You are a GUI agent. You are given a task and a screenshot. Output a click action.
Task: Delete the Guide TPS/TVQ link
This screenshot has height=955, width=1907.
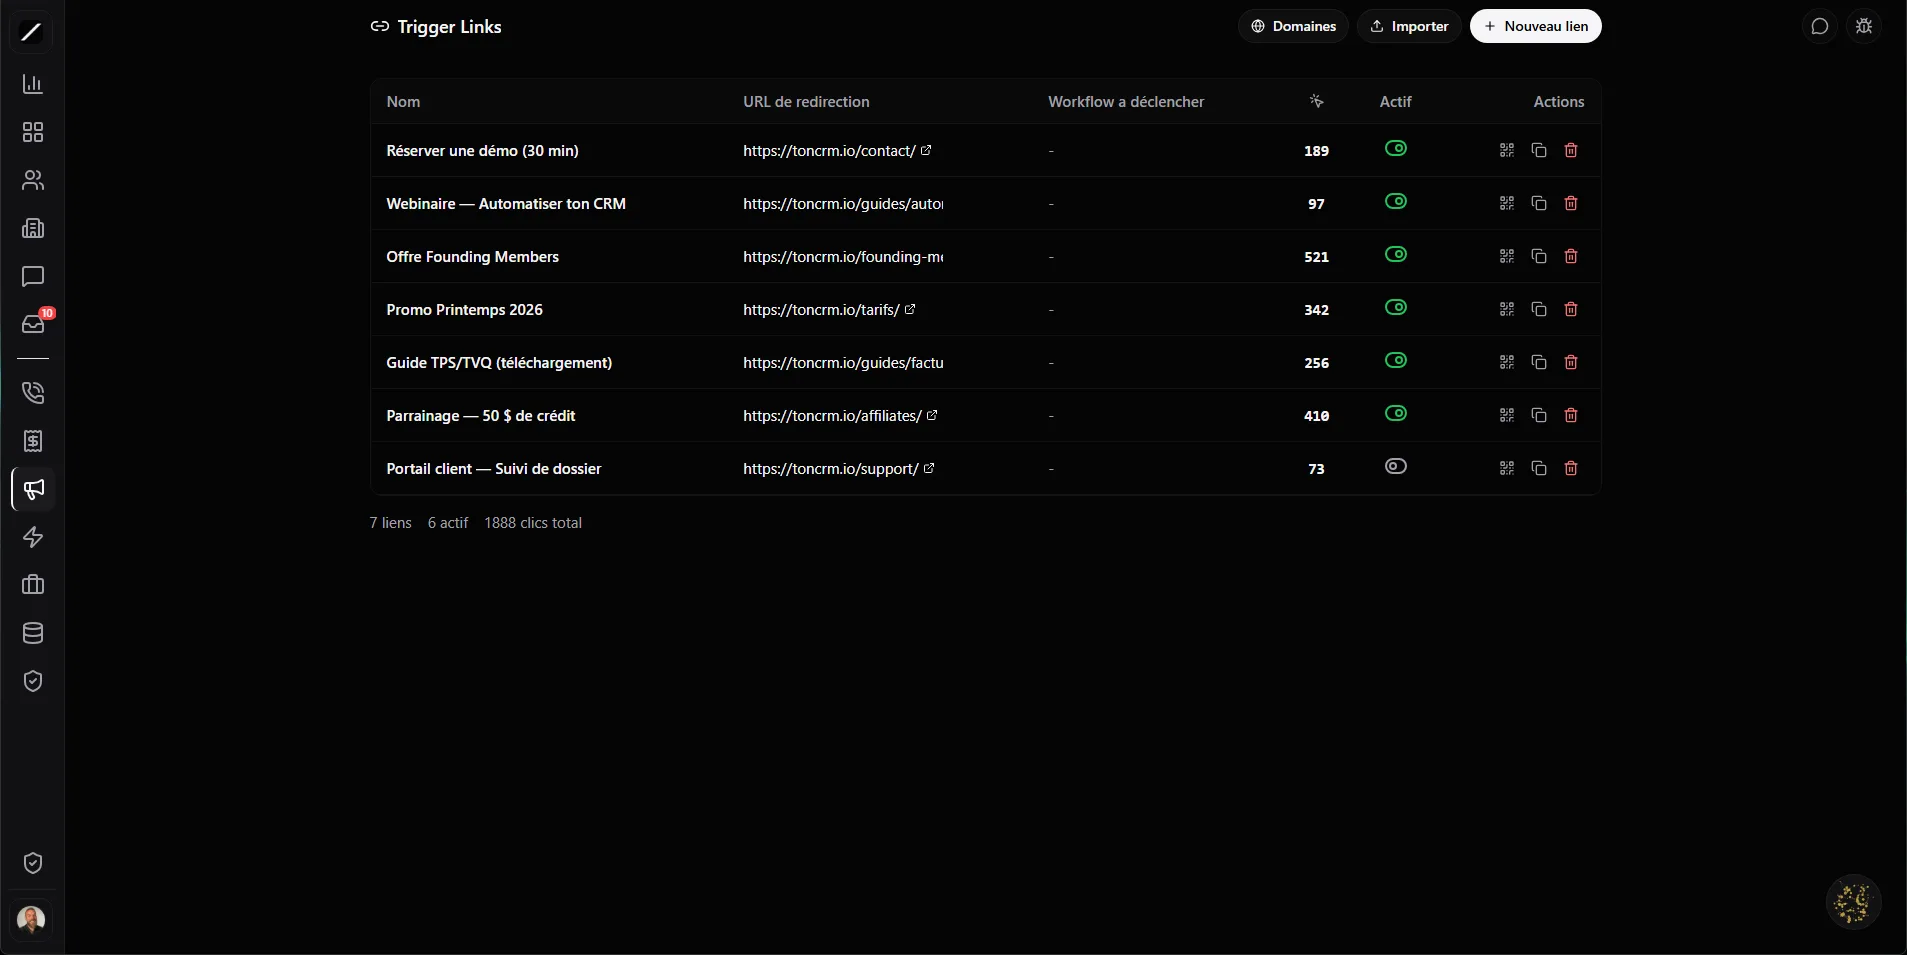[1571, 362]
